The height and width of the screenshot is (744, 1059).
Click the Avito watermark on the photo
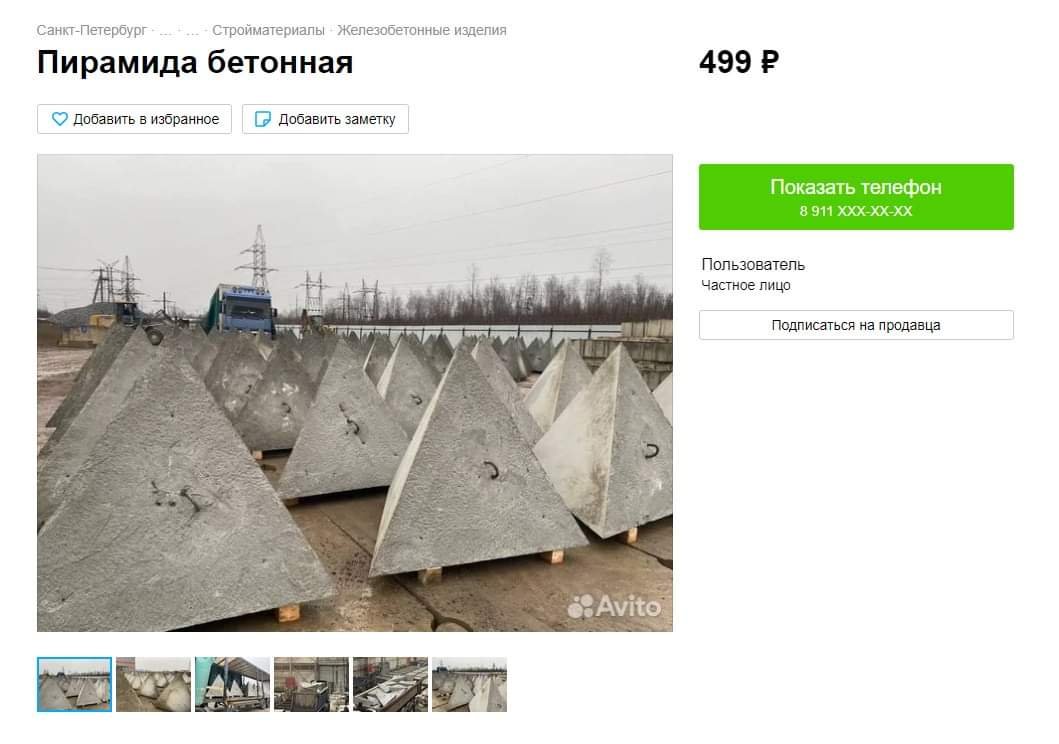point(614,606)
